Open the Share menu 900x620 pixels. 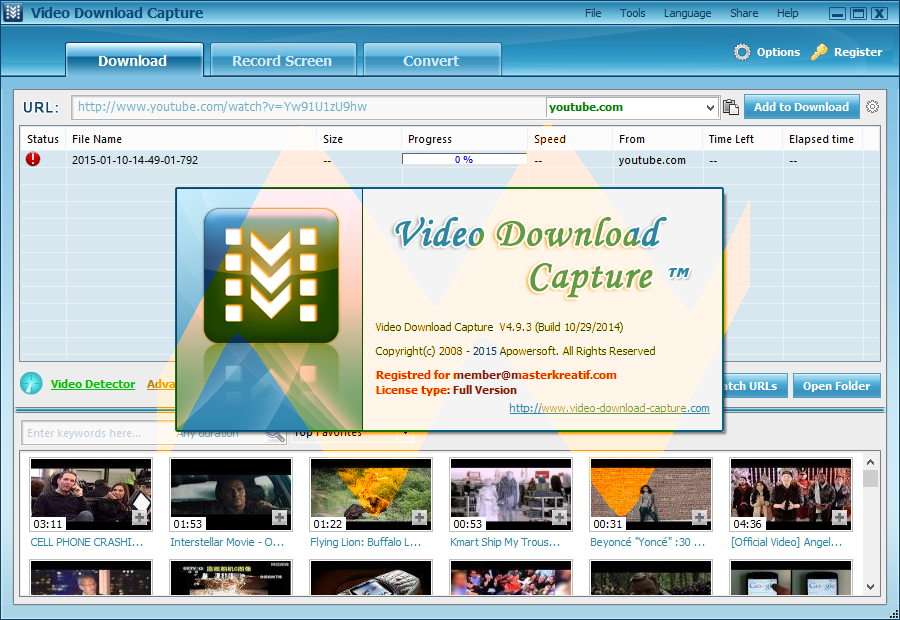[744, 13]
